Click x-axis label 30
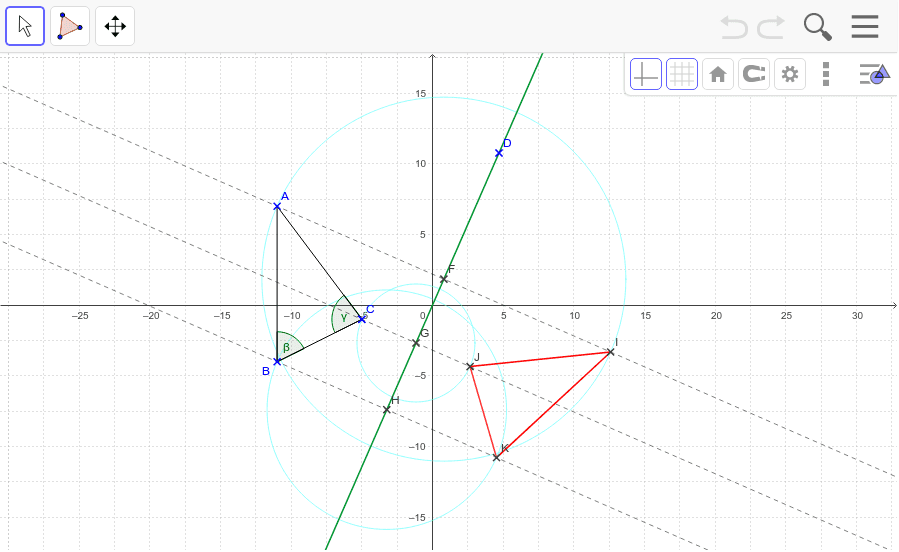Image resolution: width=899 pixels, height=552 pixels. tap(857, 316)
